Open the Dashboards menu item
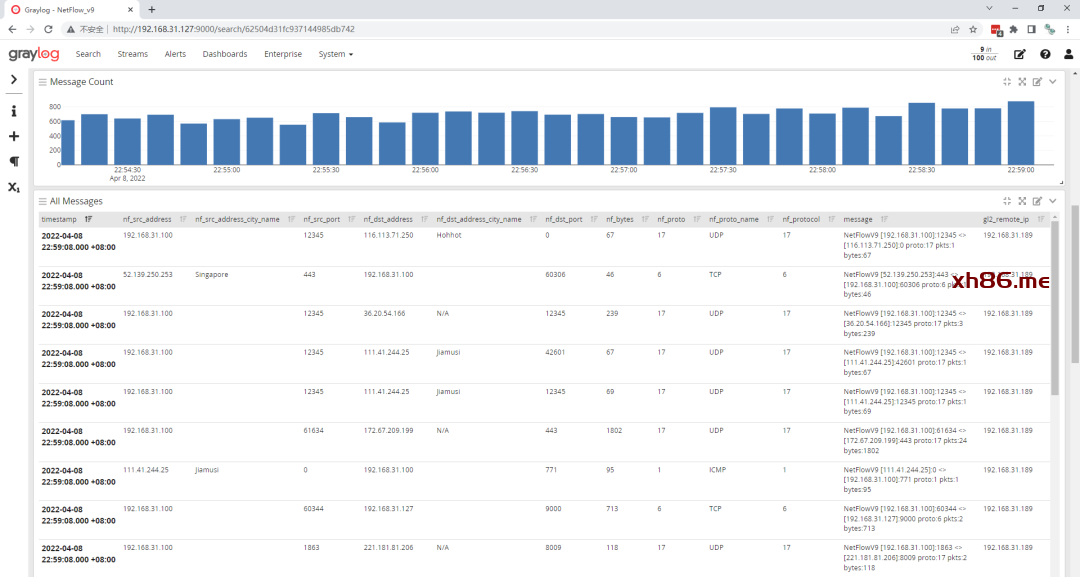Screen dimensions: 1080x577 [x=225, y=54]
